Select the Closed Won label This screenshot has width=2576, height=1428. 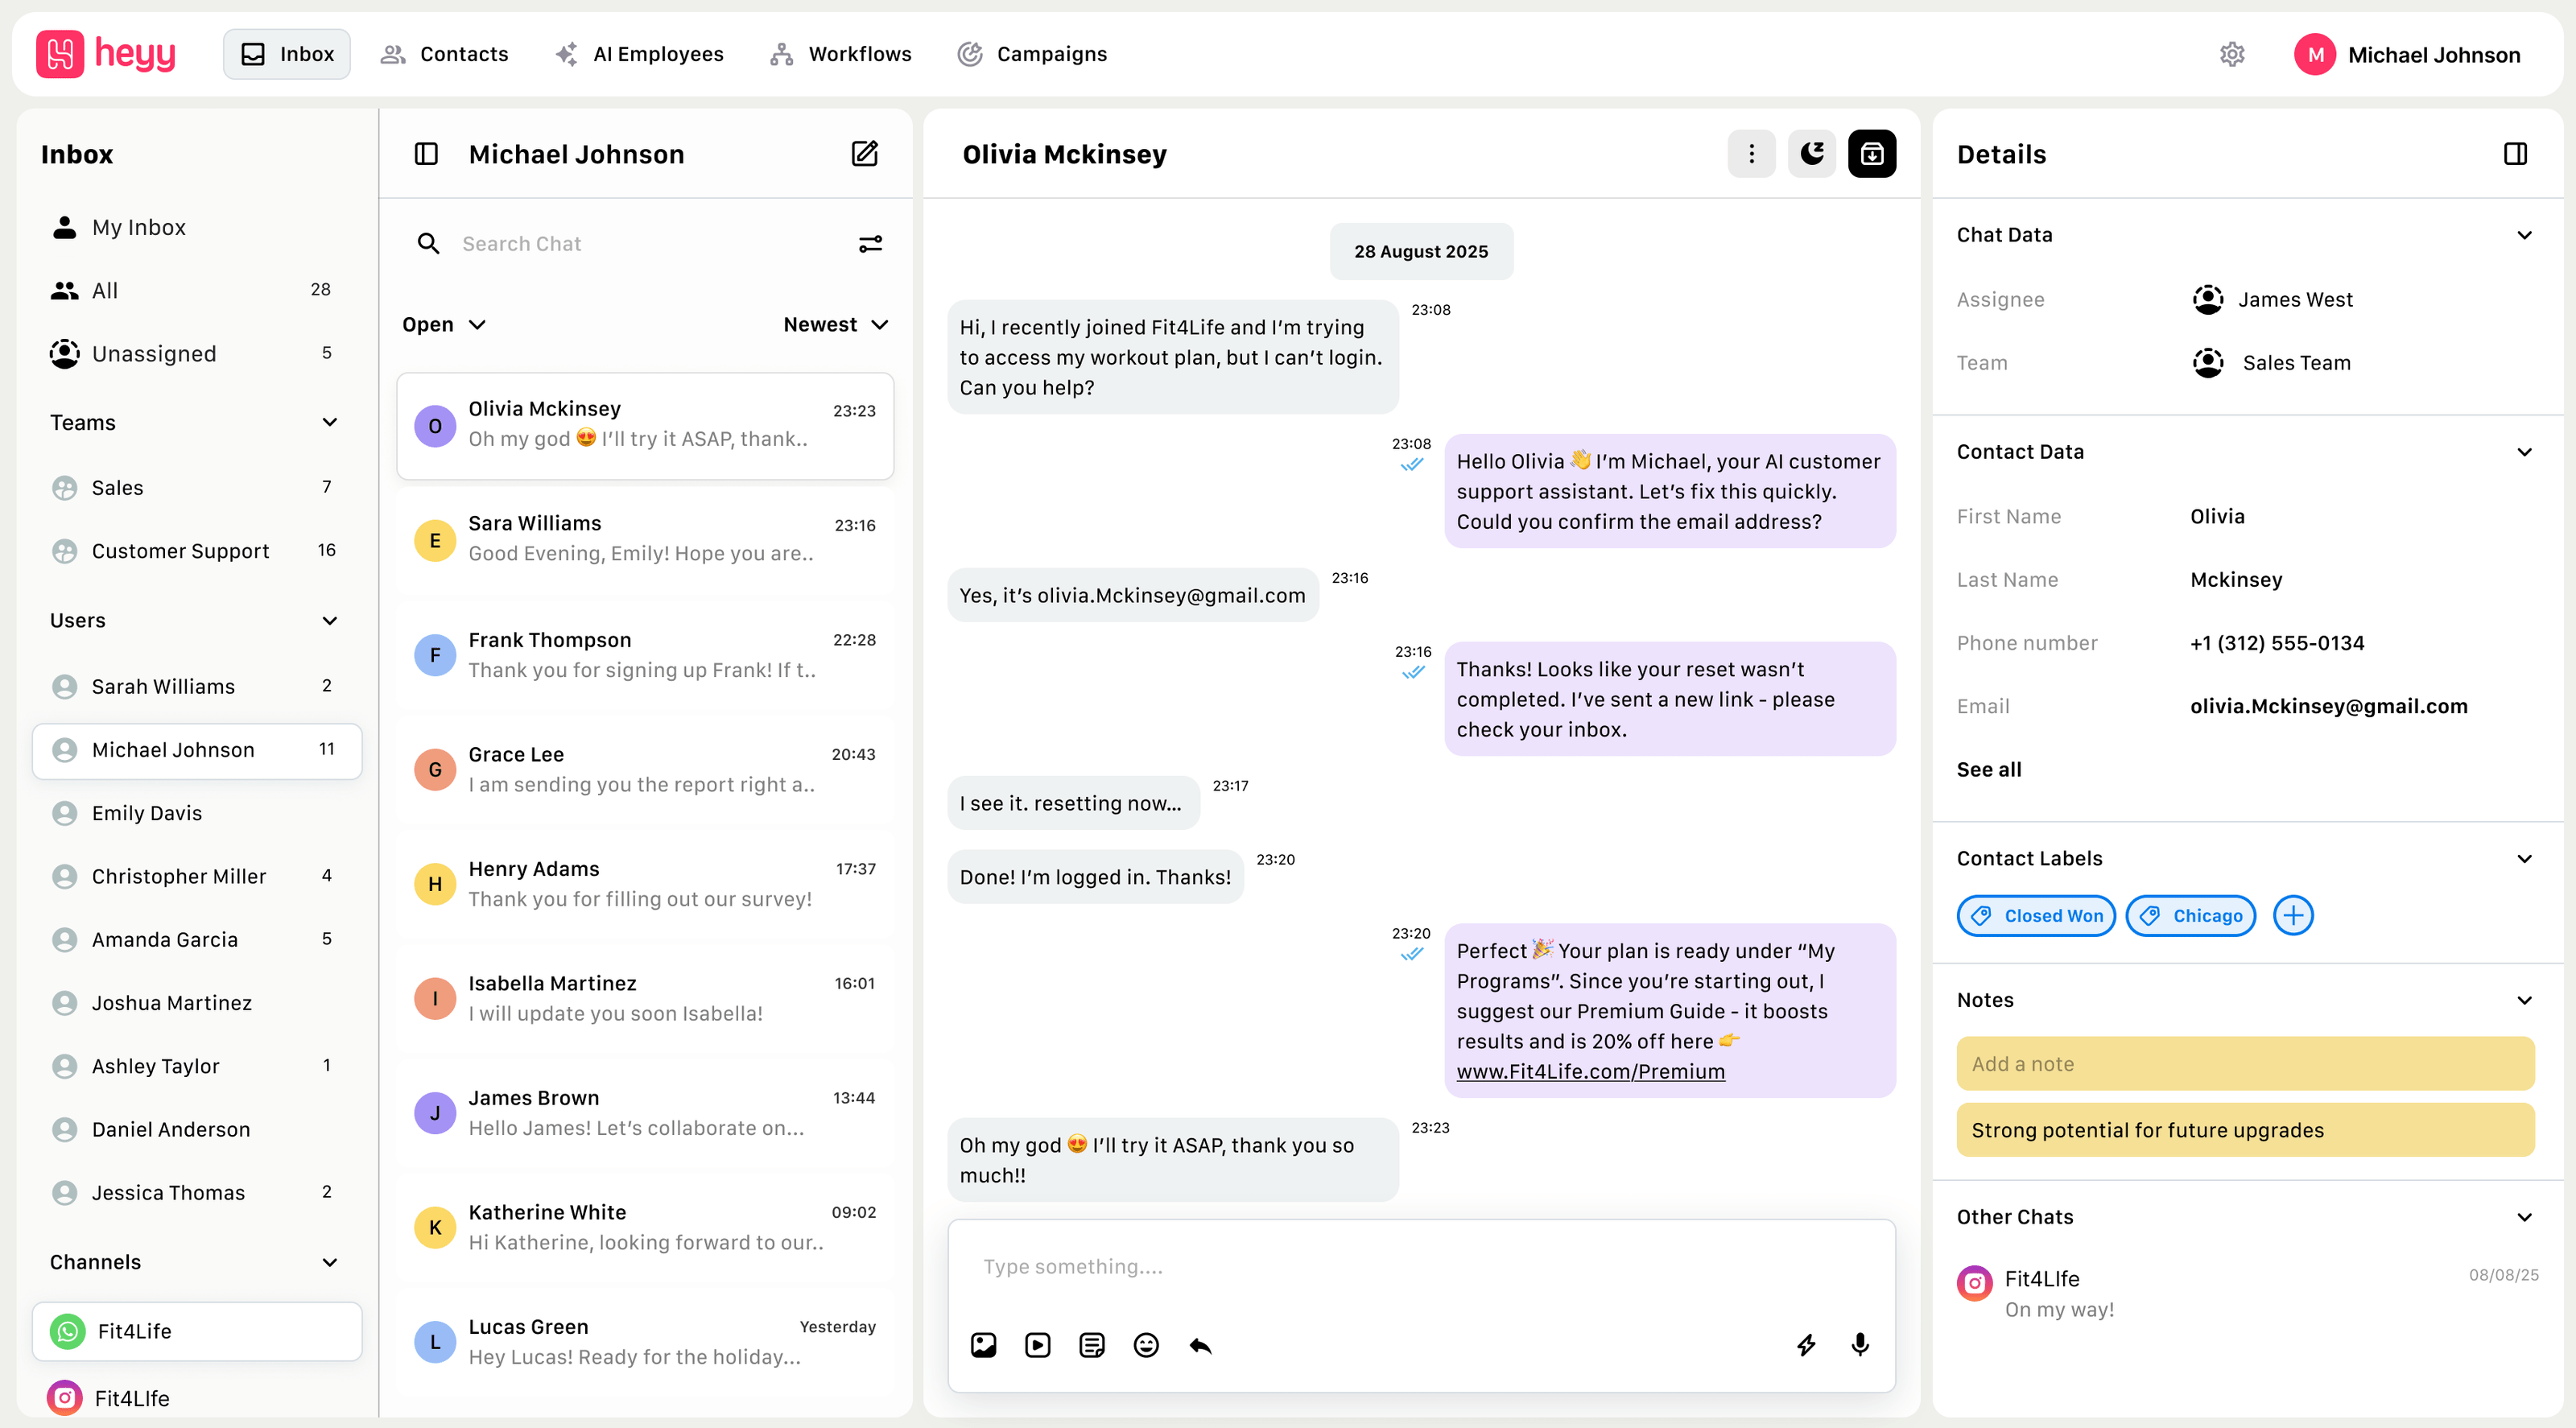click(2036, 915)
